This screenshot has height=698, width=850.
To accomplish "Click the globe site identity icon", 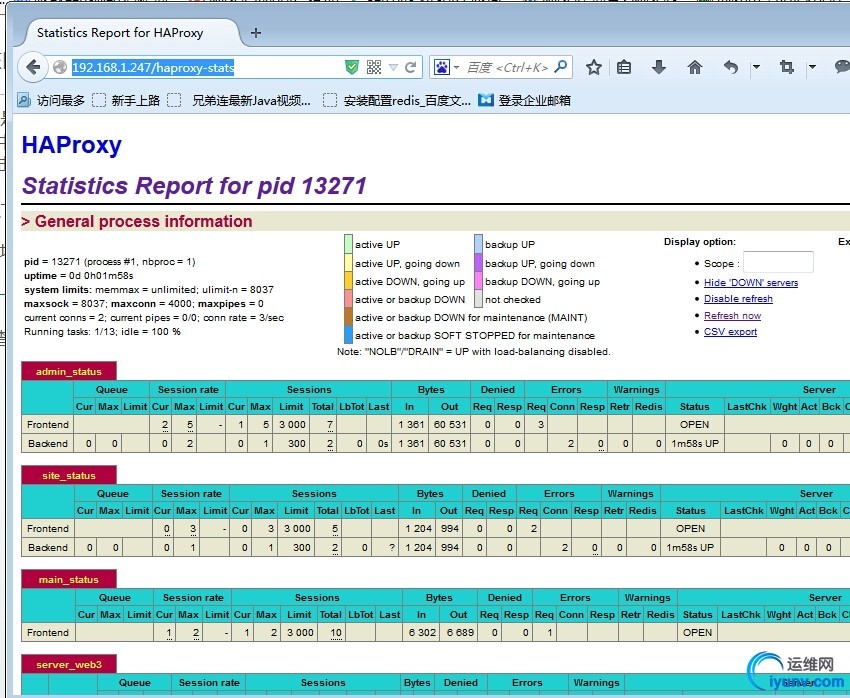I will 60,67.
